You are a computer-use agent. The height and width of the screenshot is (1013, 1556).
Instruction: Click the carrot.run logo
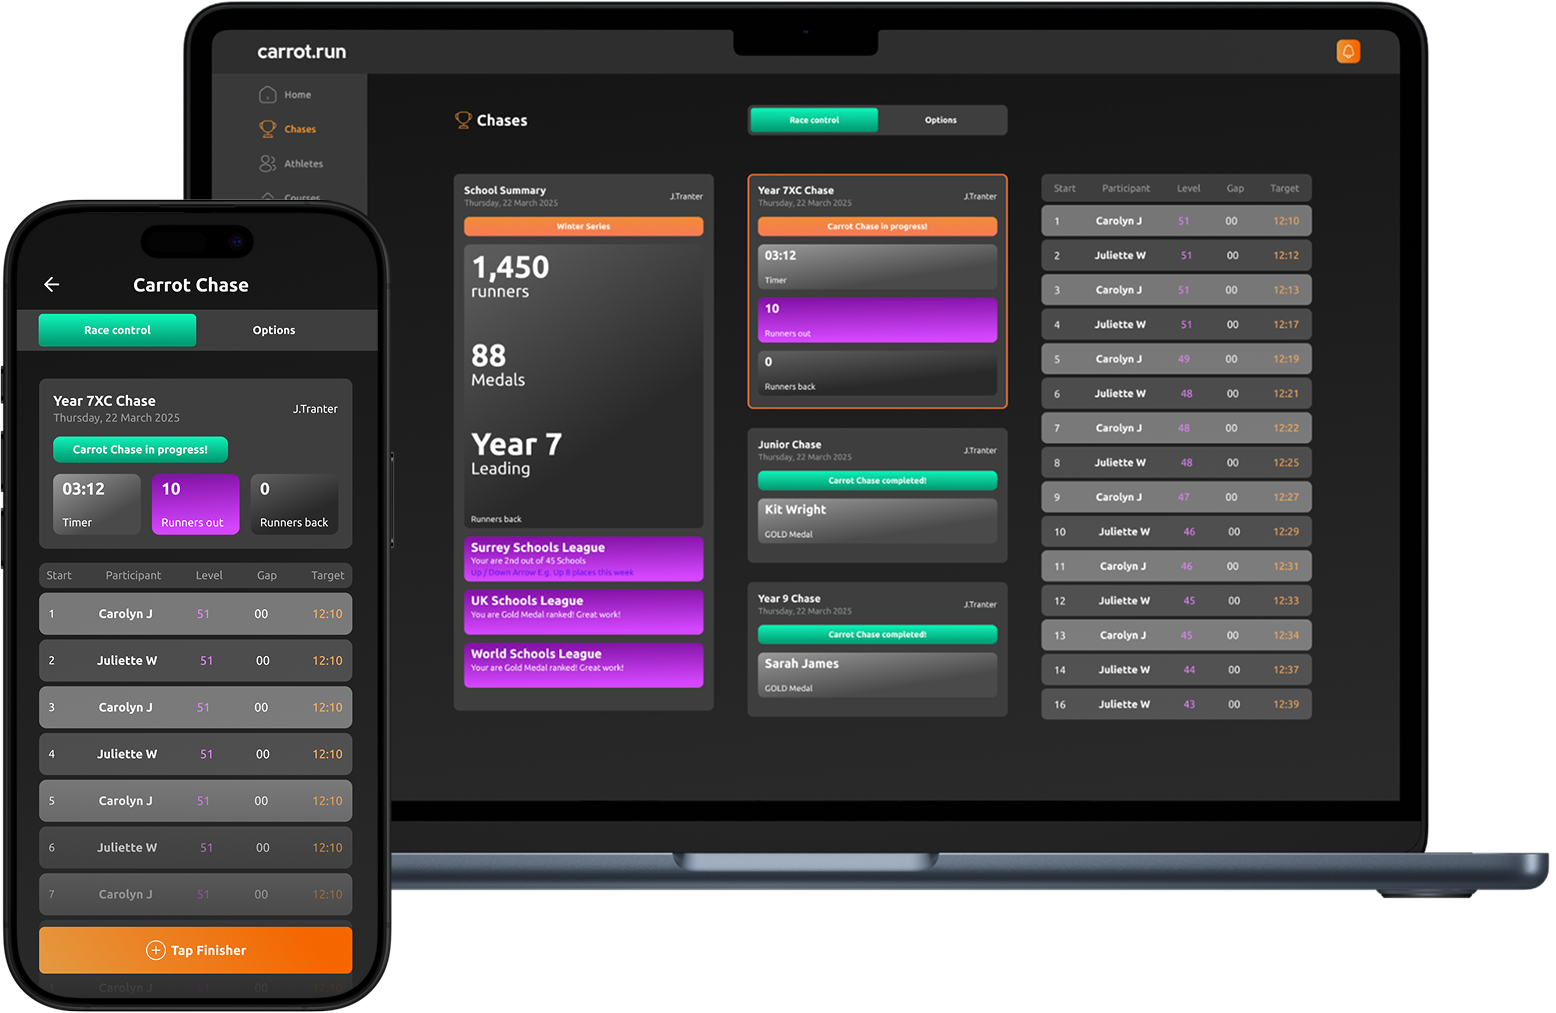301,52
